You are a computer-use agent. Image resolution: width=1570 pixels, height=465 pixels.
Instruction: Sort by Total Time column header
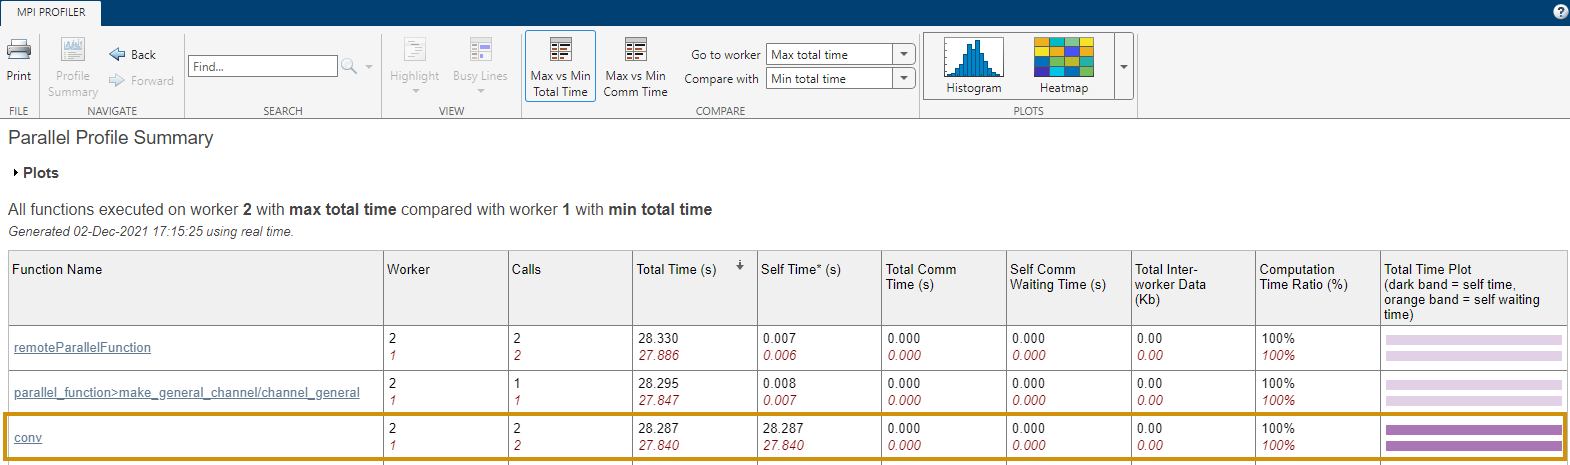pyautogui.click(x=676, y=269)
